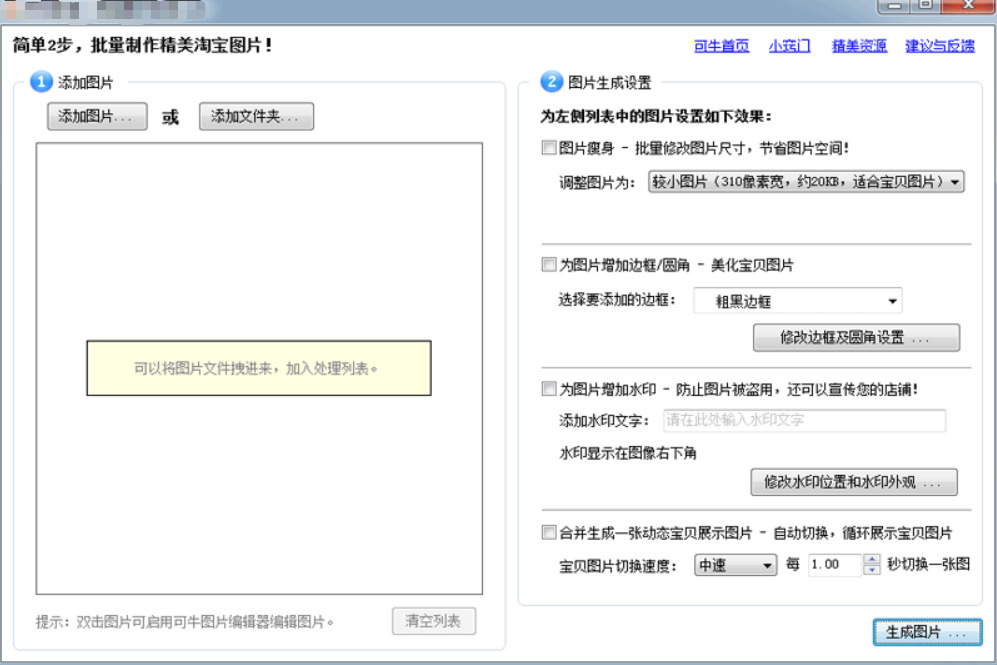The width and height of the screenshot is (997, 665).
Task: Open the 可牛首页 link
Action: (721, 46)
